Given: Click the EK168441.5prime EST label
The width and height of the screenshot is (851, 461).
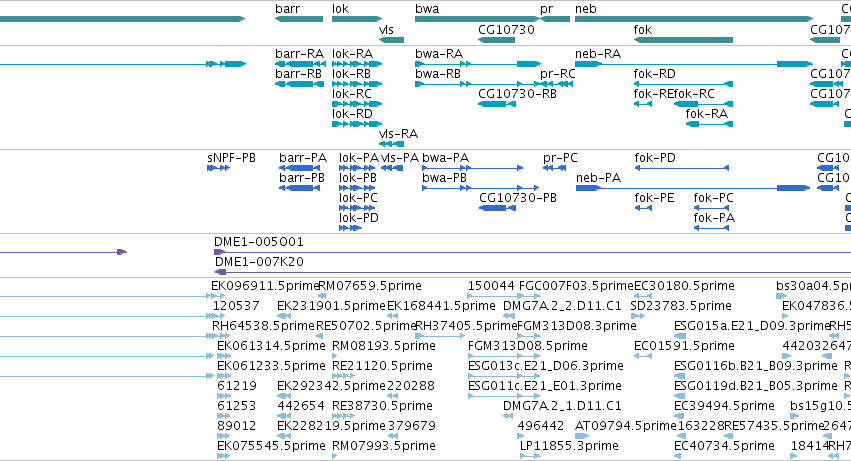Looking at the screenshot, I should 441,306.
